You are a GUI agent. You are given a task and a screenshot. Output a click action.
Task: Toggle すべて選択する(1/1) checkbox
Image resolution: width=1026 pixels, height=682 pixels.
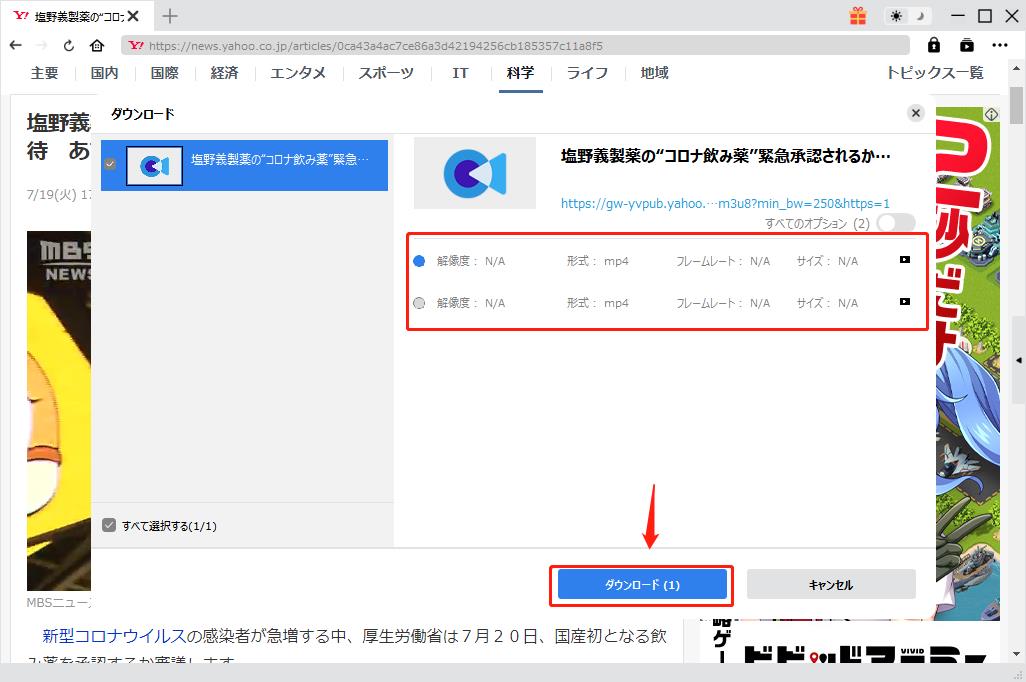[x=109, y=525]
